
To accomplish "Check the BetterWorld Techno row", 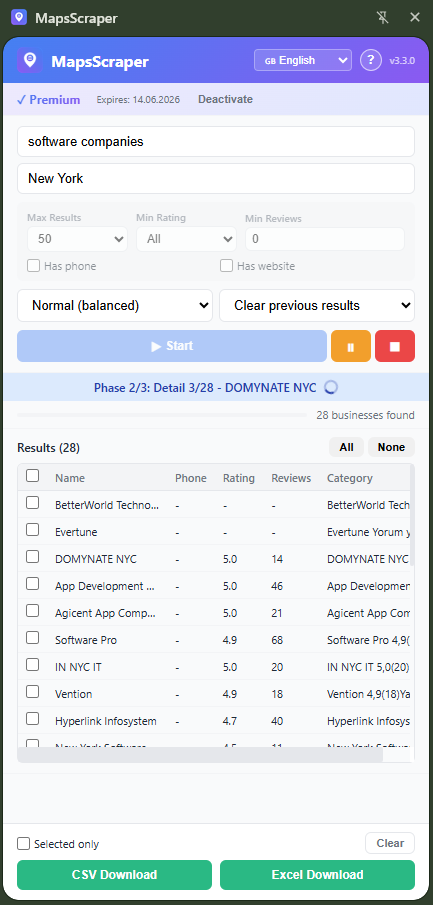I will [33, 503].
